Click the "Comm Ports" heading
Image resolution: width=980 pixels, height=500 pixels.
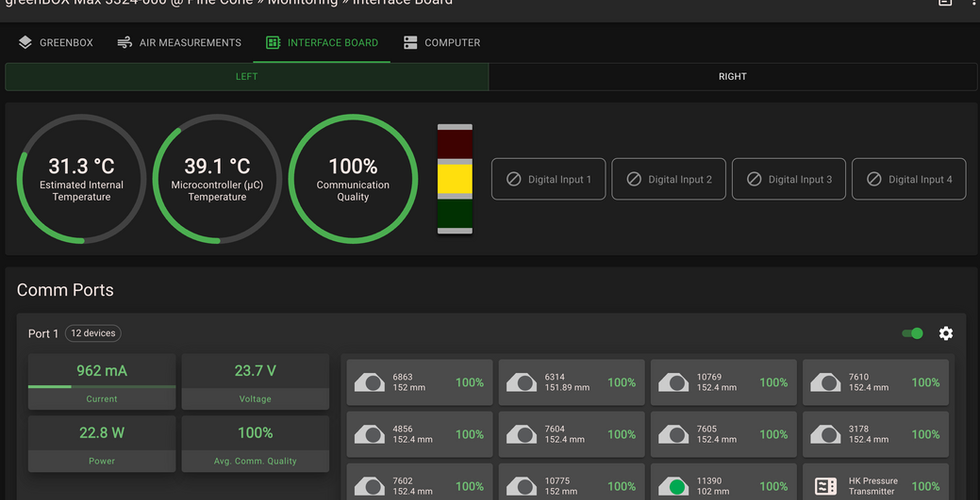tap(66, 290)
